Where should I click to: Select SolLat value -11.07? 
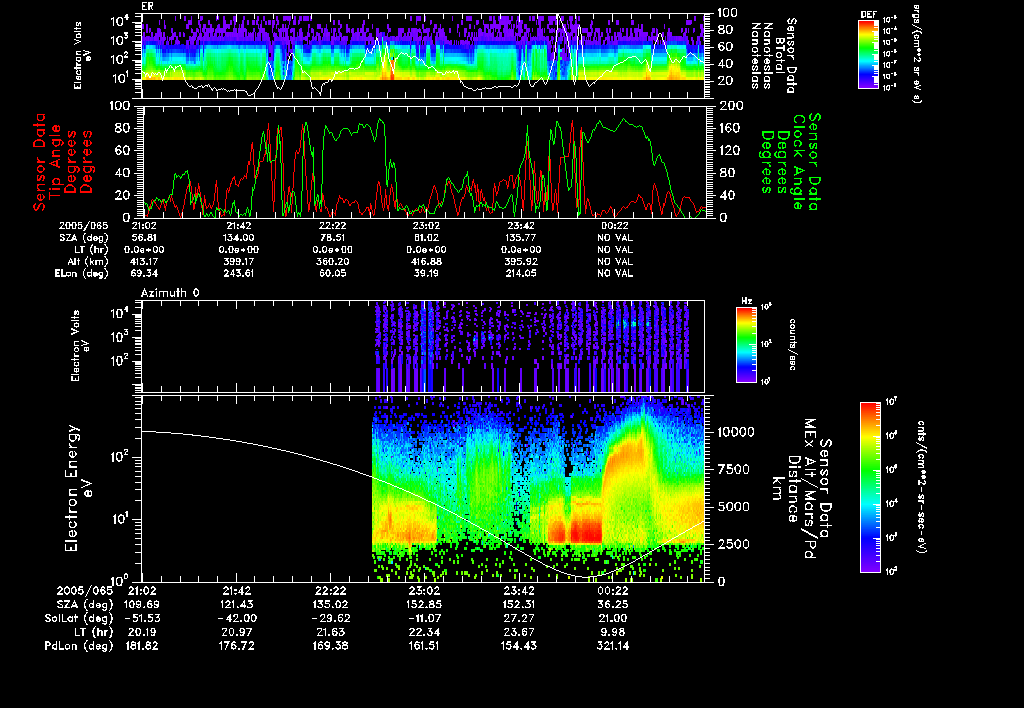(x=423, y=619)
